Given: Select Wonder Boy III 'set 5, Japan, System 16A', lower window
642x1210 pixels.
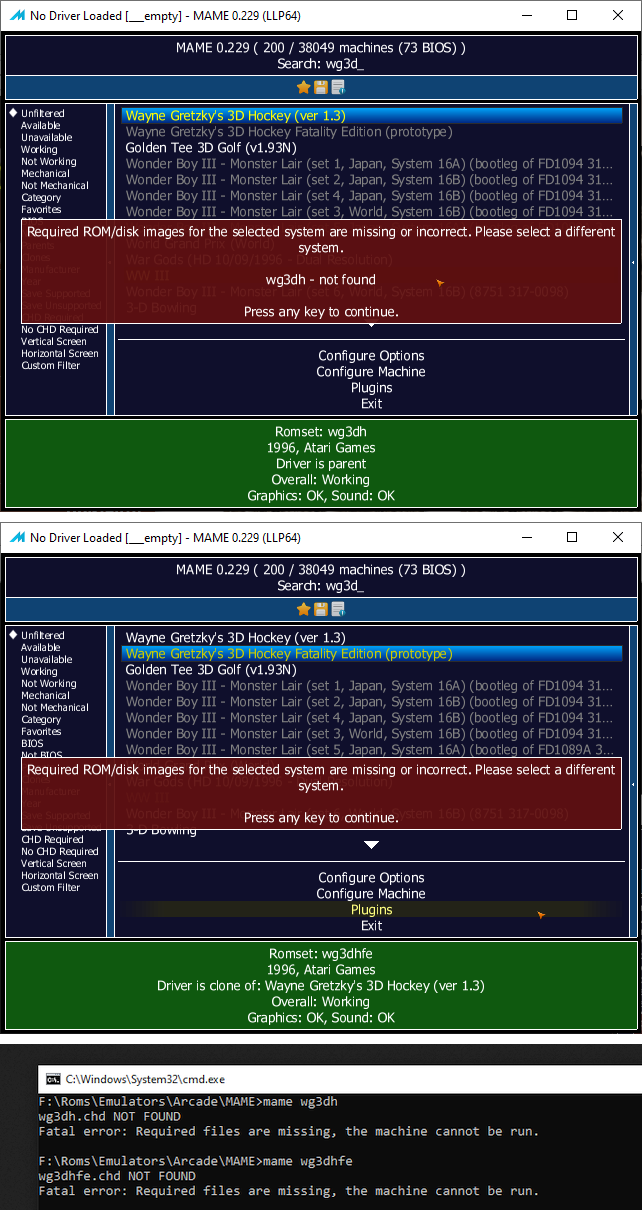Looking at the screenshot, I should click(371, 749).
